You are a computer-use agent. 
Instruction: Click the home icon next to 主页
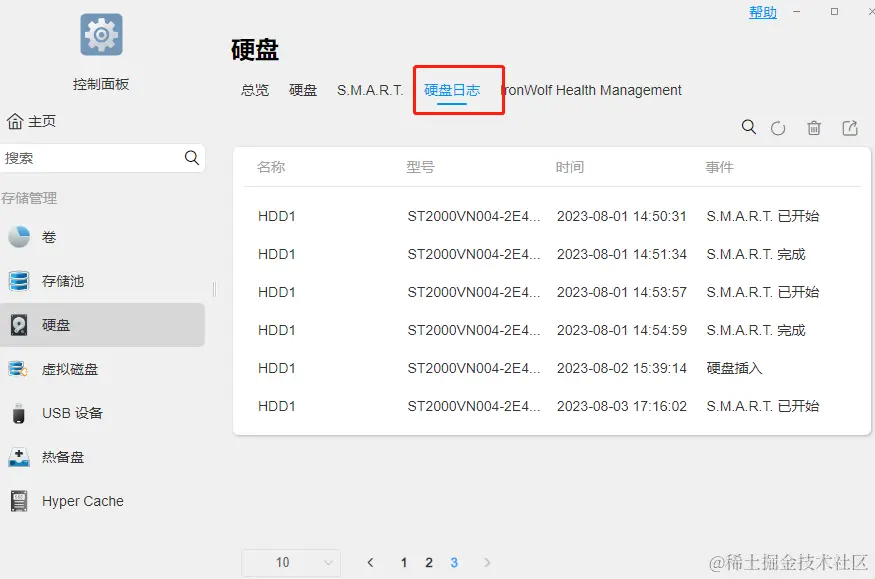(x=15, y=121)
